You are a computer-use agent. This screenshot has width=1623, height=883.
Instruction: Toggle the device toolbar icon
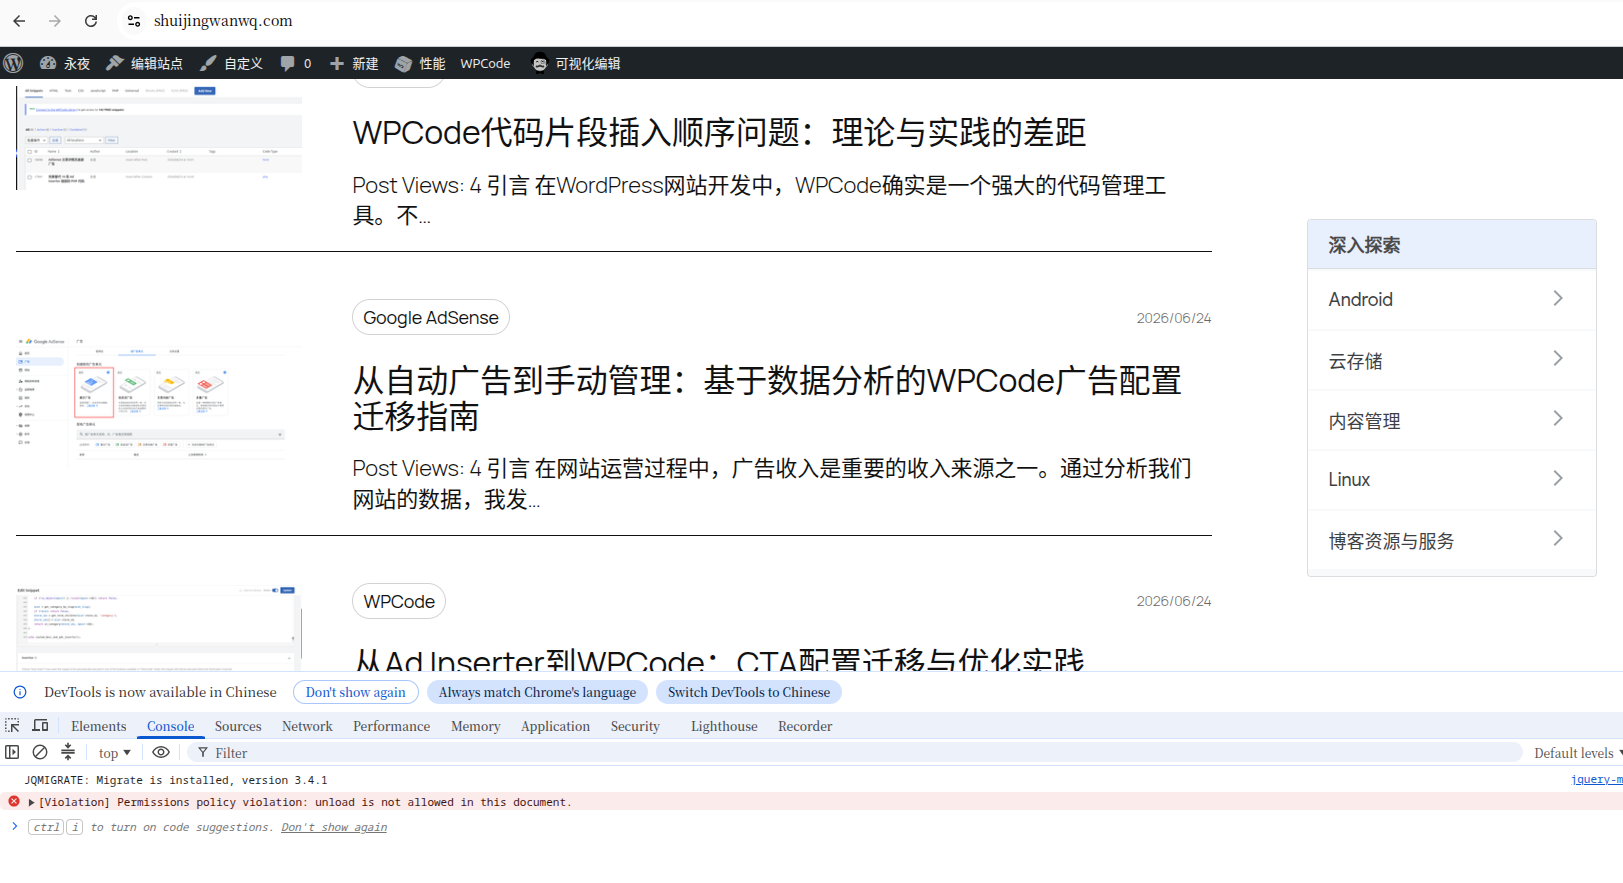(41, 726)
